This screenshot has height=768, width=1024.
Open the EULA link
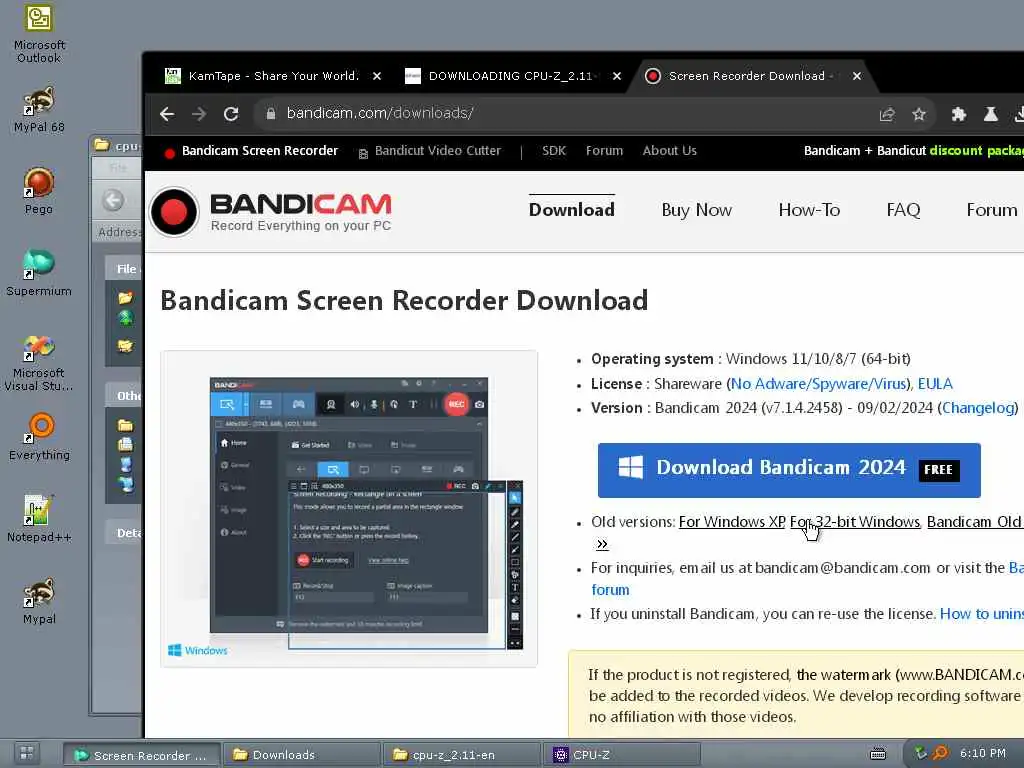coord(935,384)
